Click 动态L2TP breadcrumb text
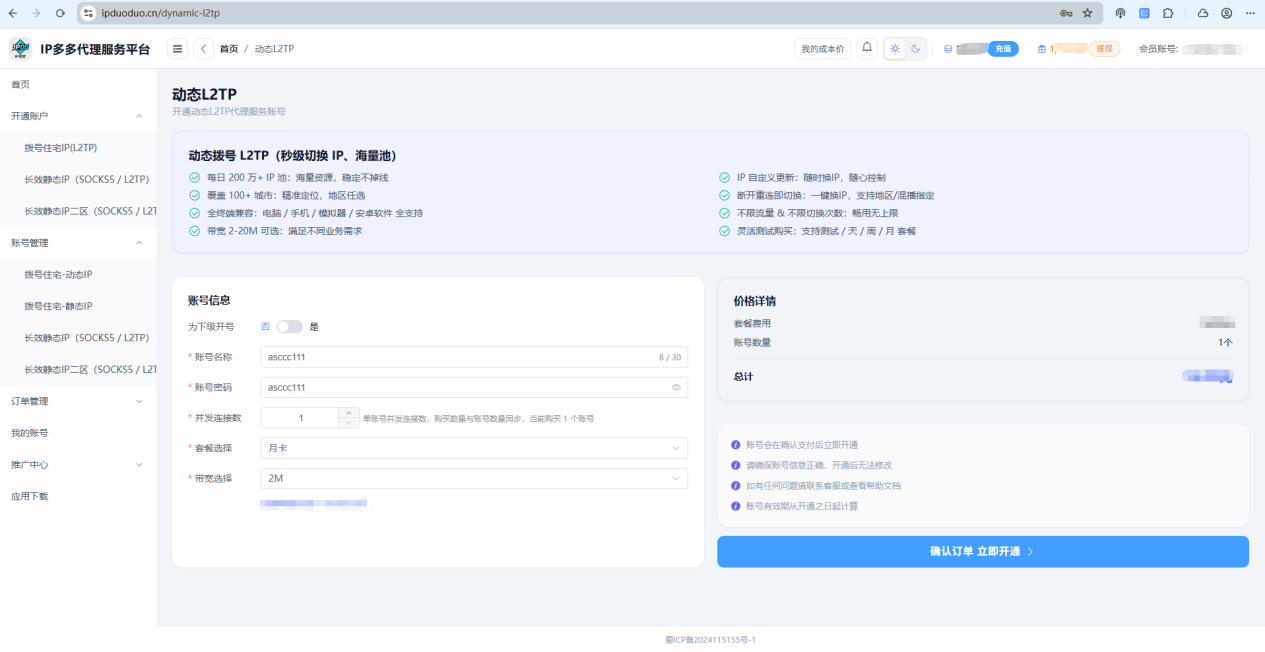Screen dimensions: 1265x652 tap(274, 49)
